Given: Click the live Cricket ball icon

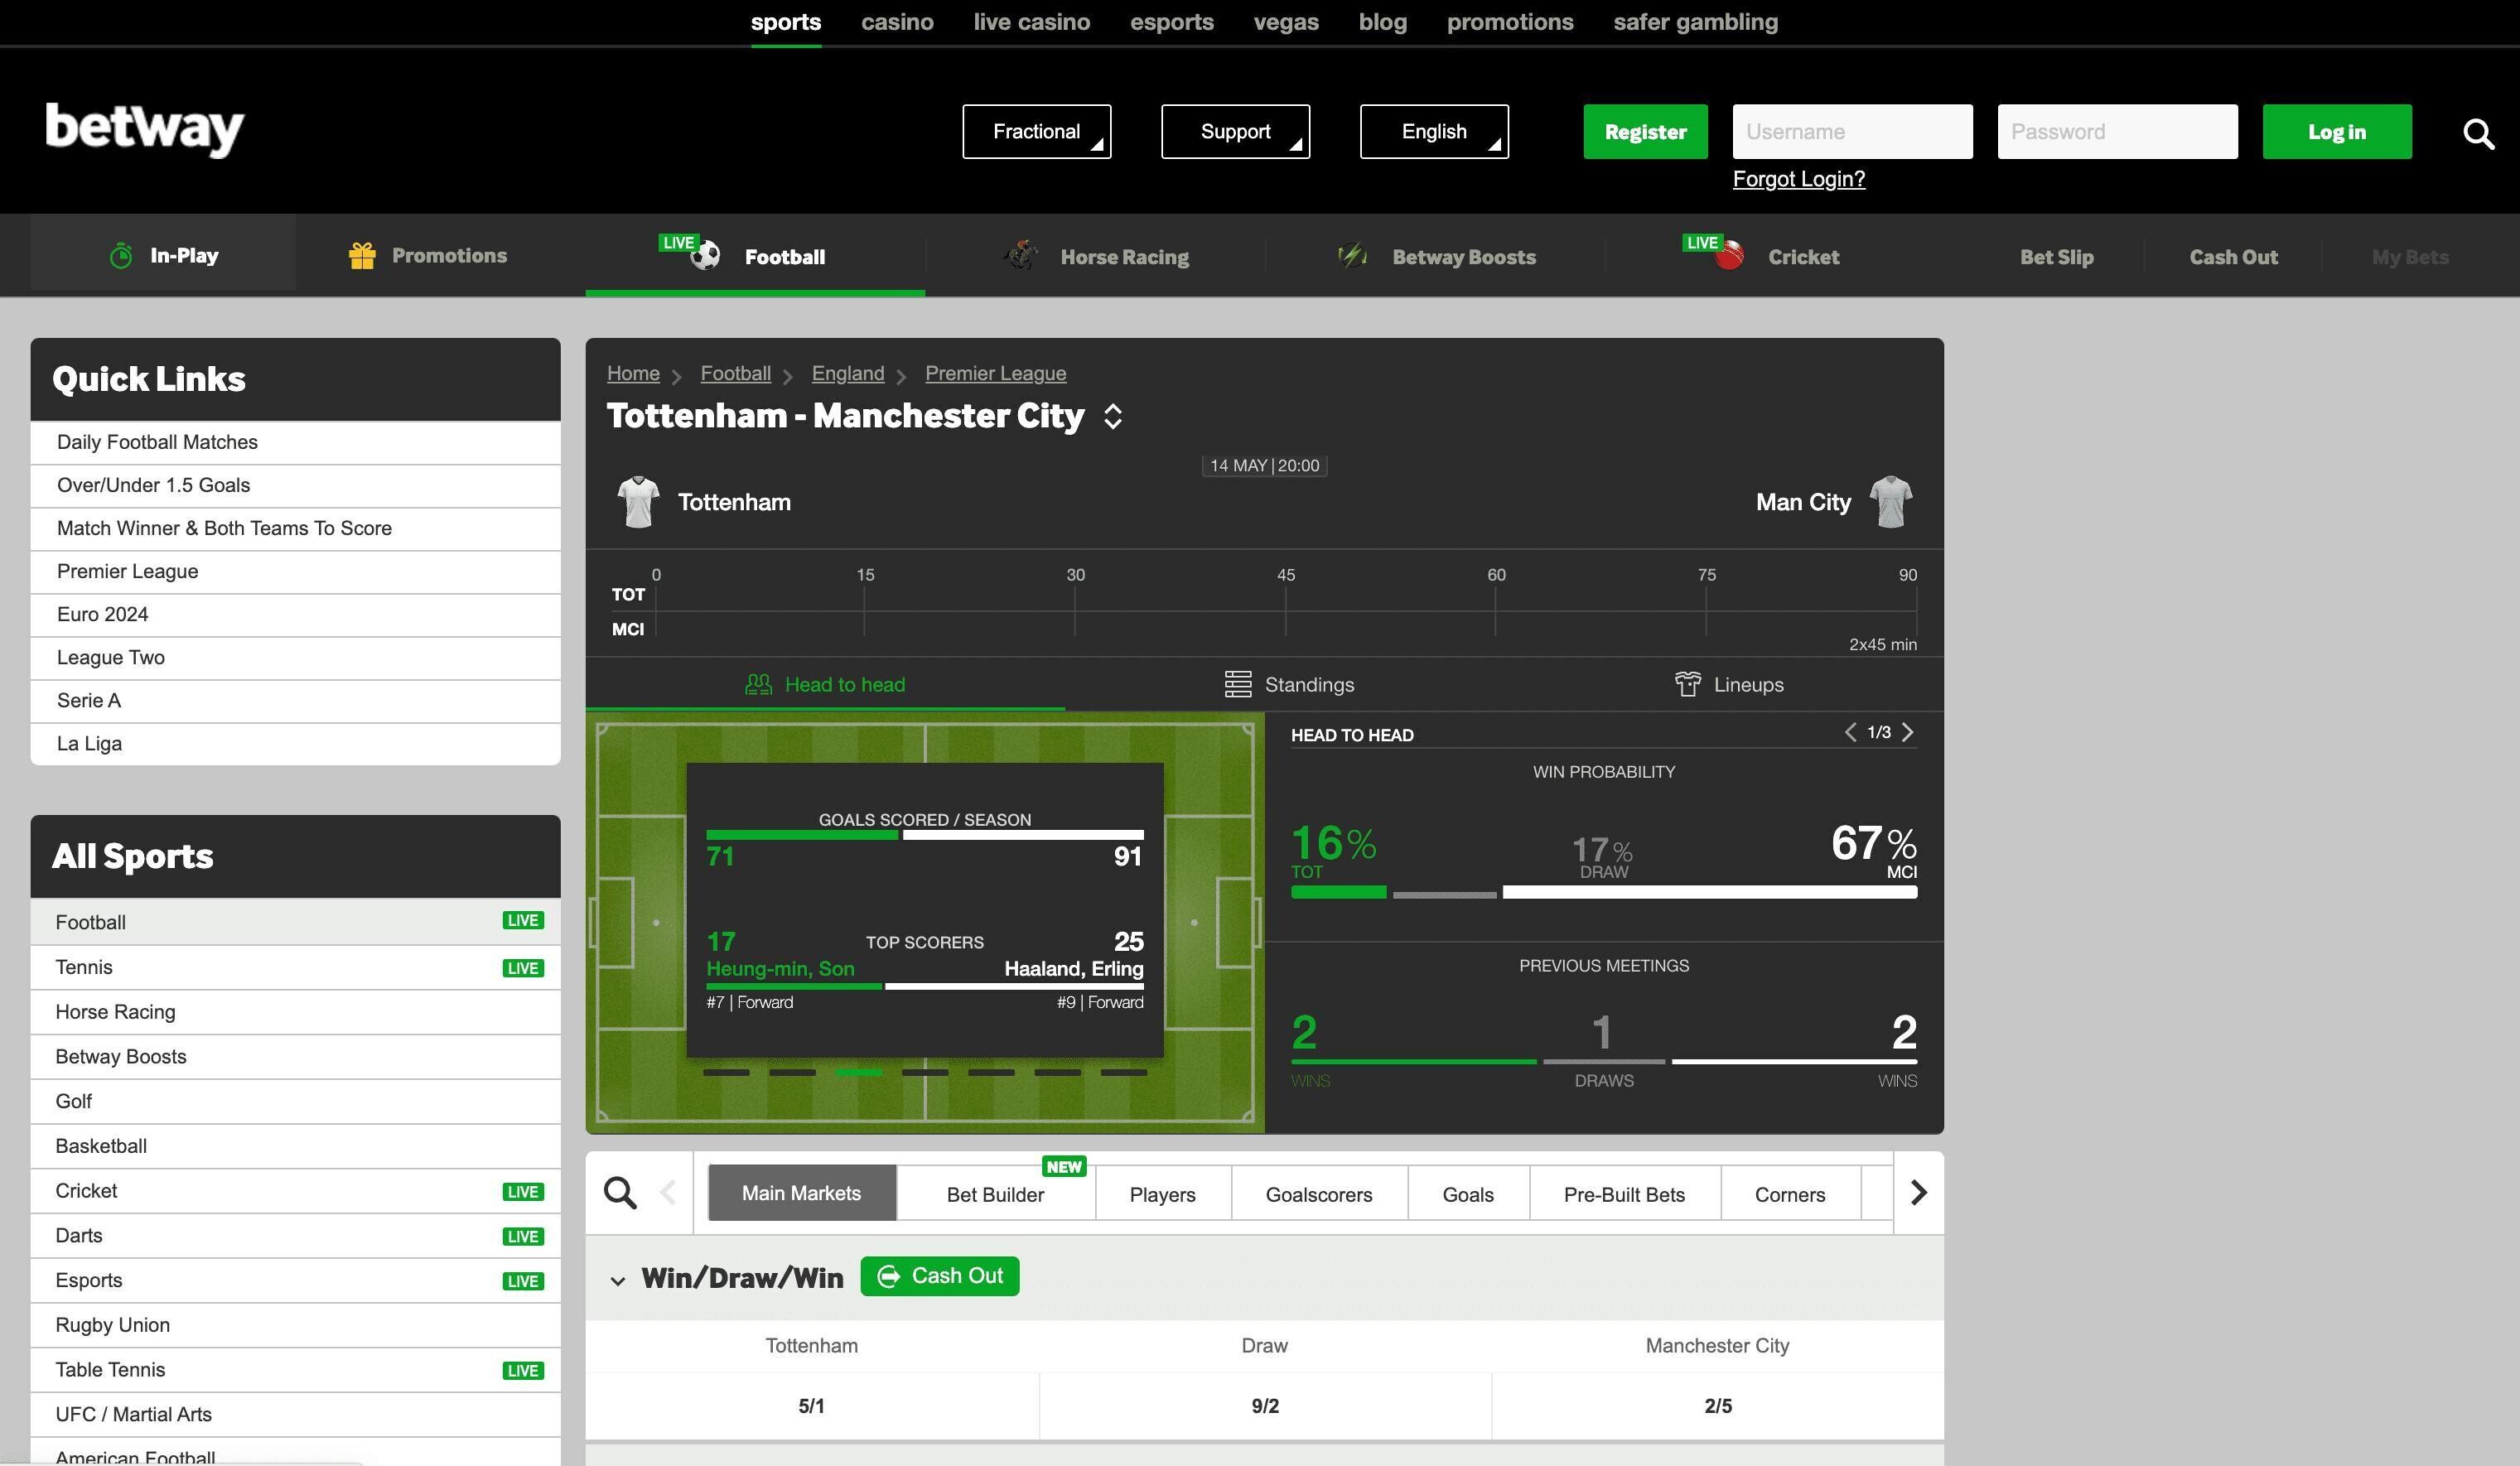Looking at the screenshot, I should tap(1729, 256).
